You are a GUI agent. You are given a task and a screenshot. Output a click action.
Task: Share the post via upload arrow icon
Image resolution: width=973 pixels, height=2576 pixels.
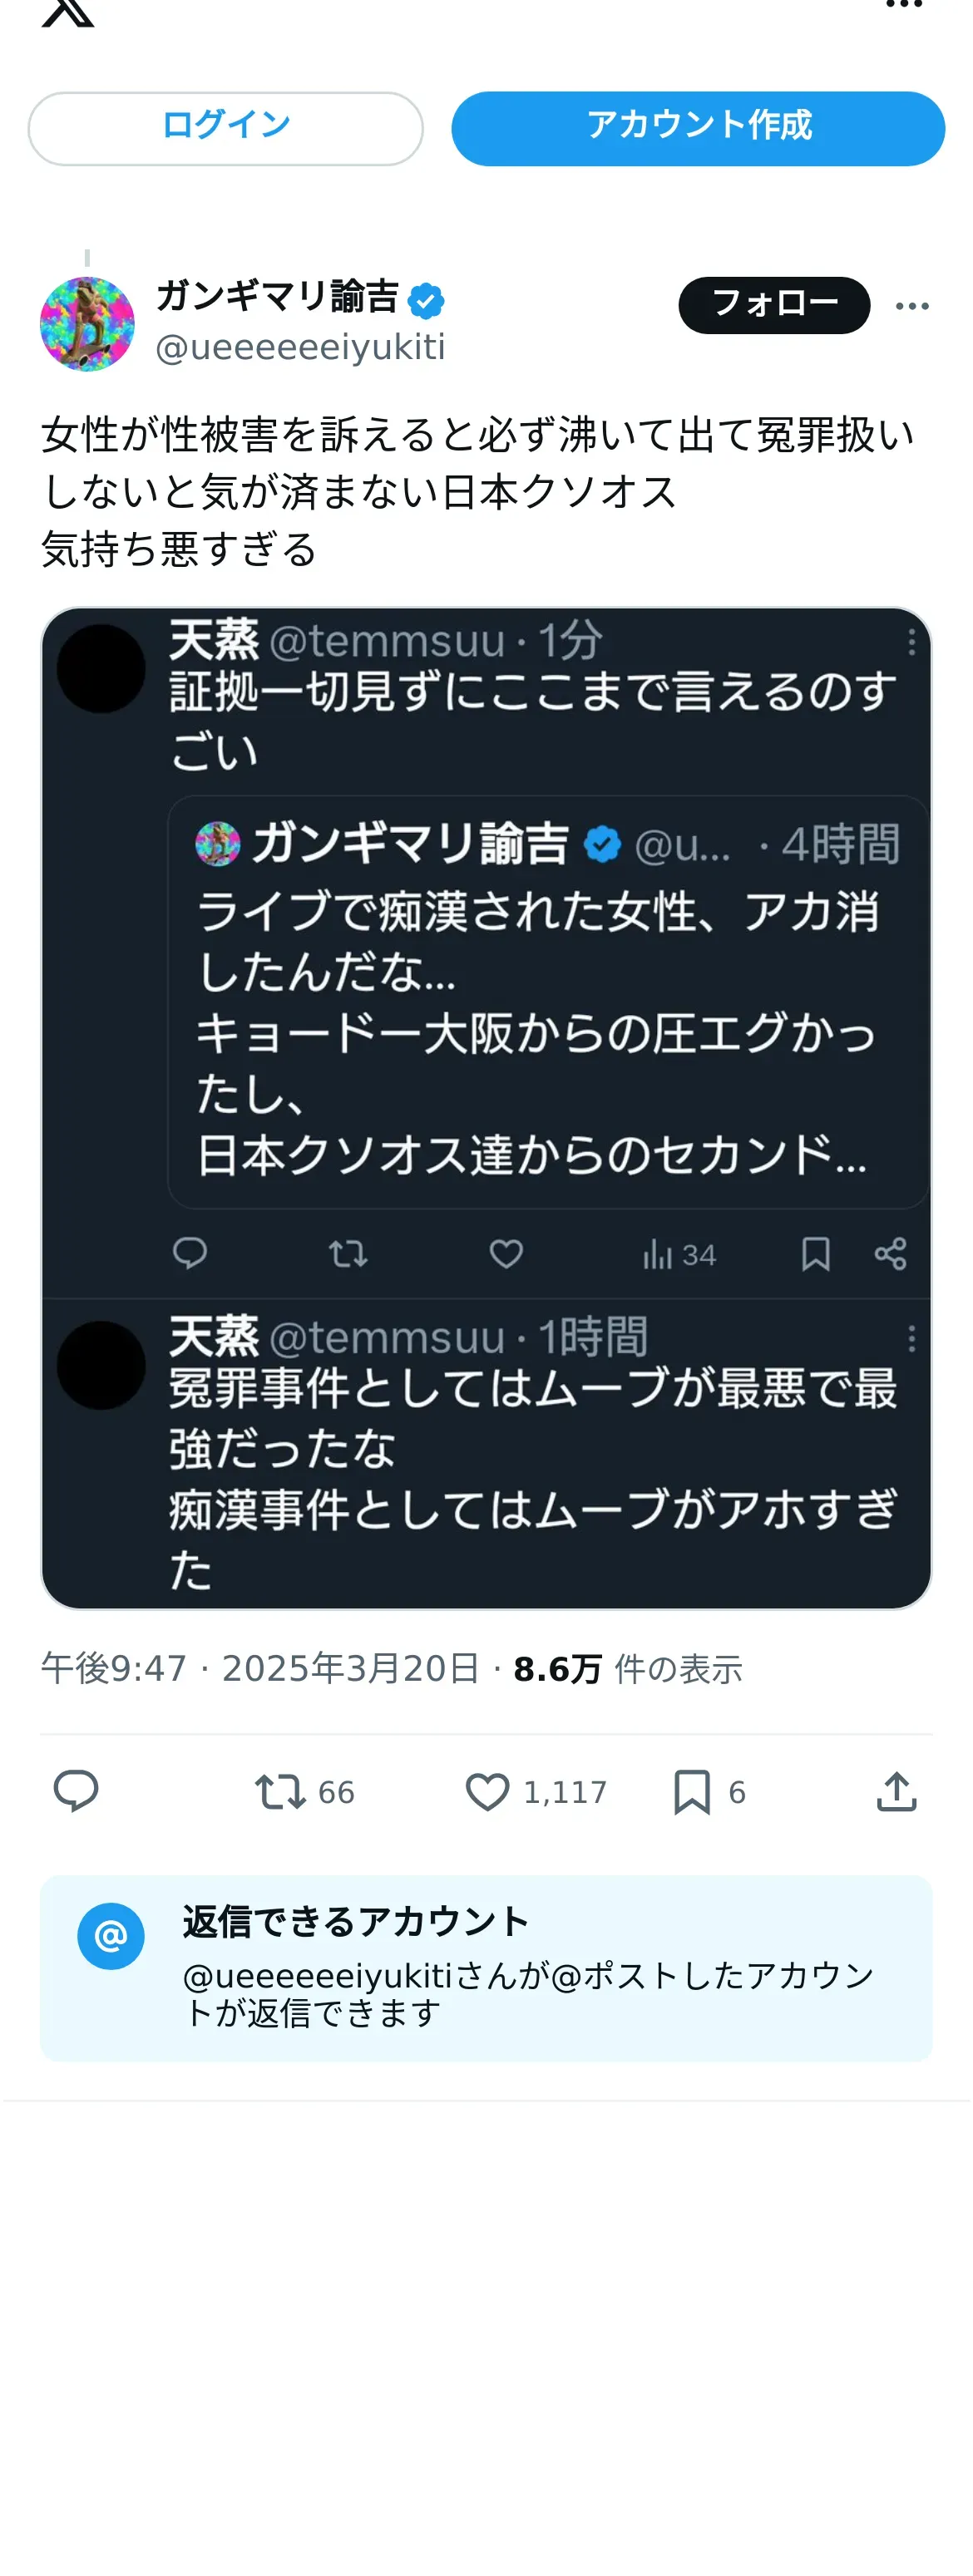tap(896, 1791)
